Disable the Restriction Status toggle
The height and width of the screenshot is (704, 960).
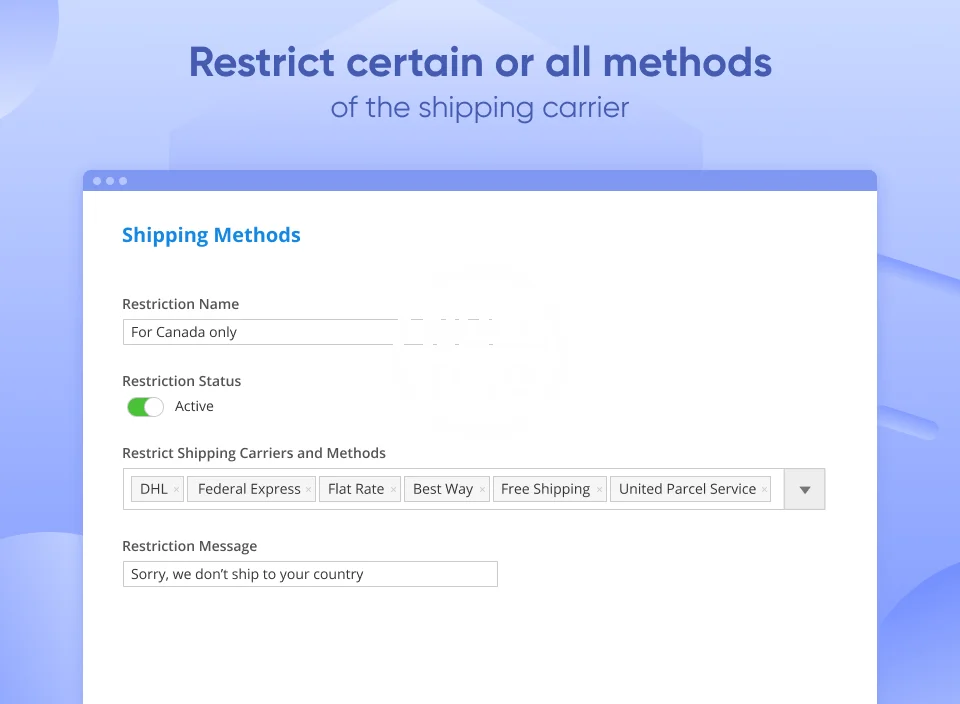click(145, 407)
